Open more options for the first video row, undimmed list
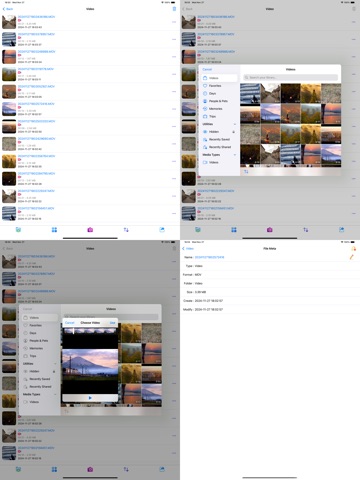The image size is (360, 480). coord(174,22)
